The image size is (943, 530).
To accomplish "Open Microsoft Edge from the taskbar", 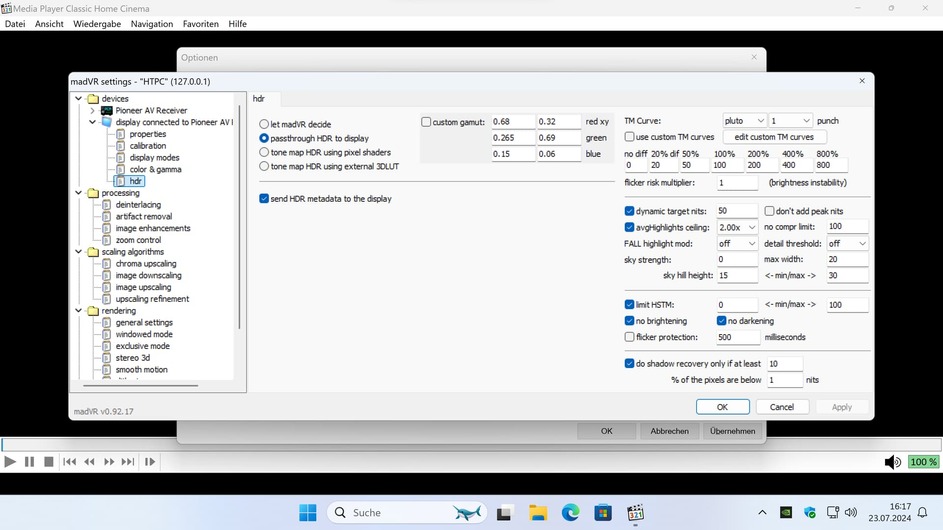I will click(x=570, y=513).
